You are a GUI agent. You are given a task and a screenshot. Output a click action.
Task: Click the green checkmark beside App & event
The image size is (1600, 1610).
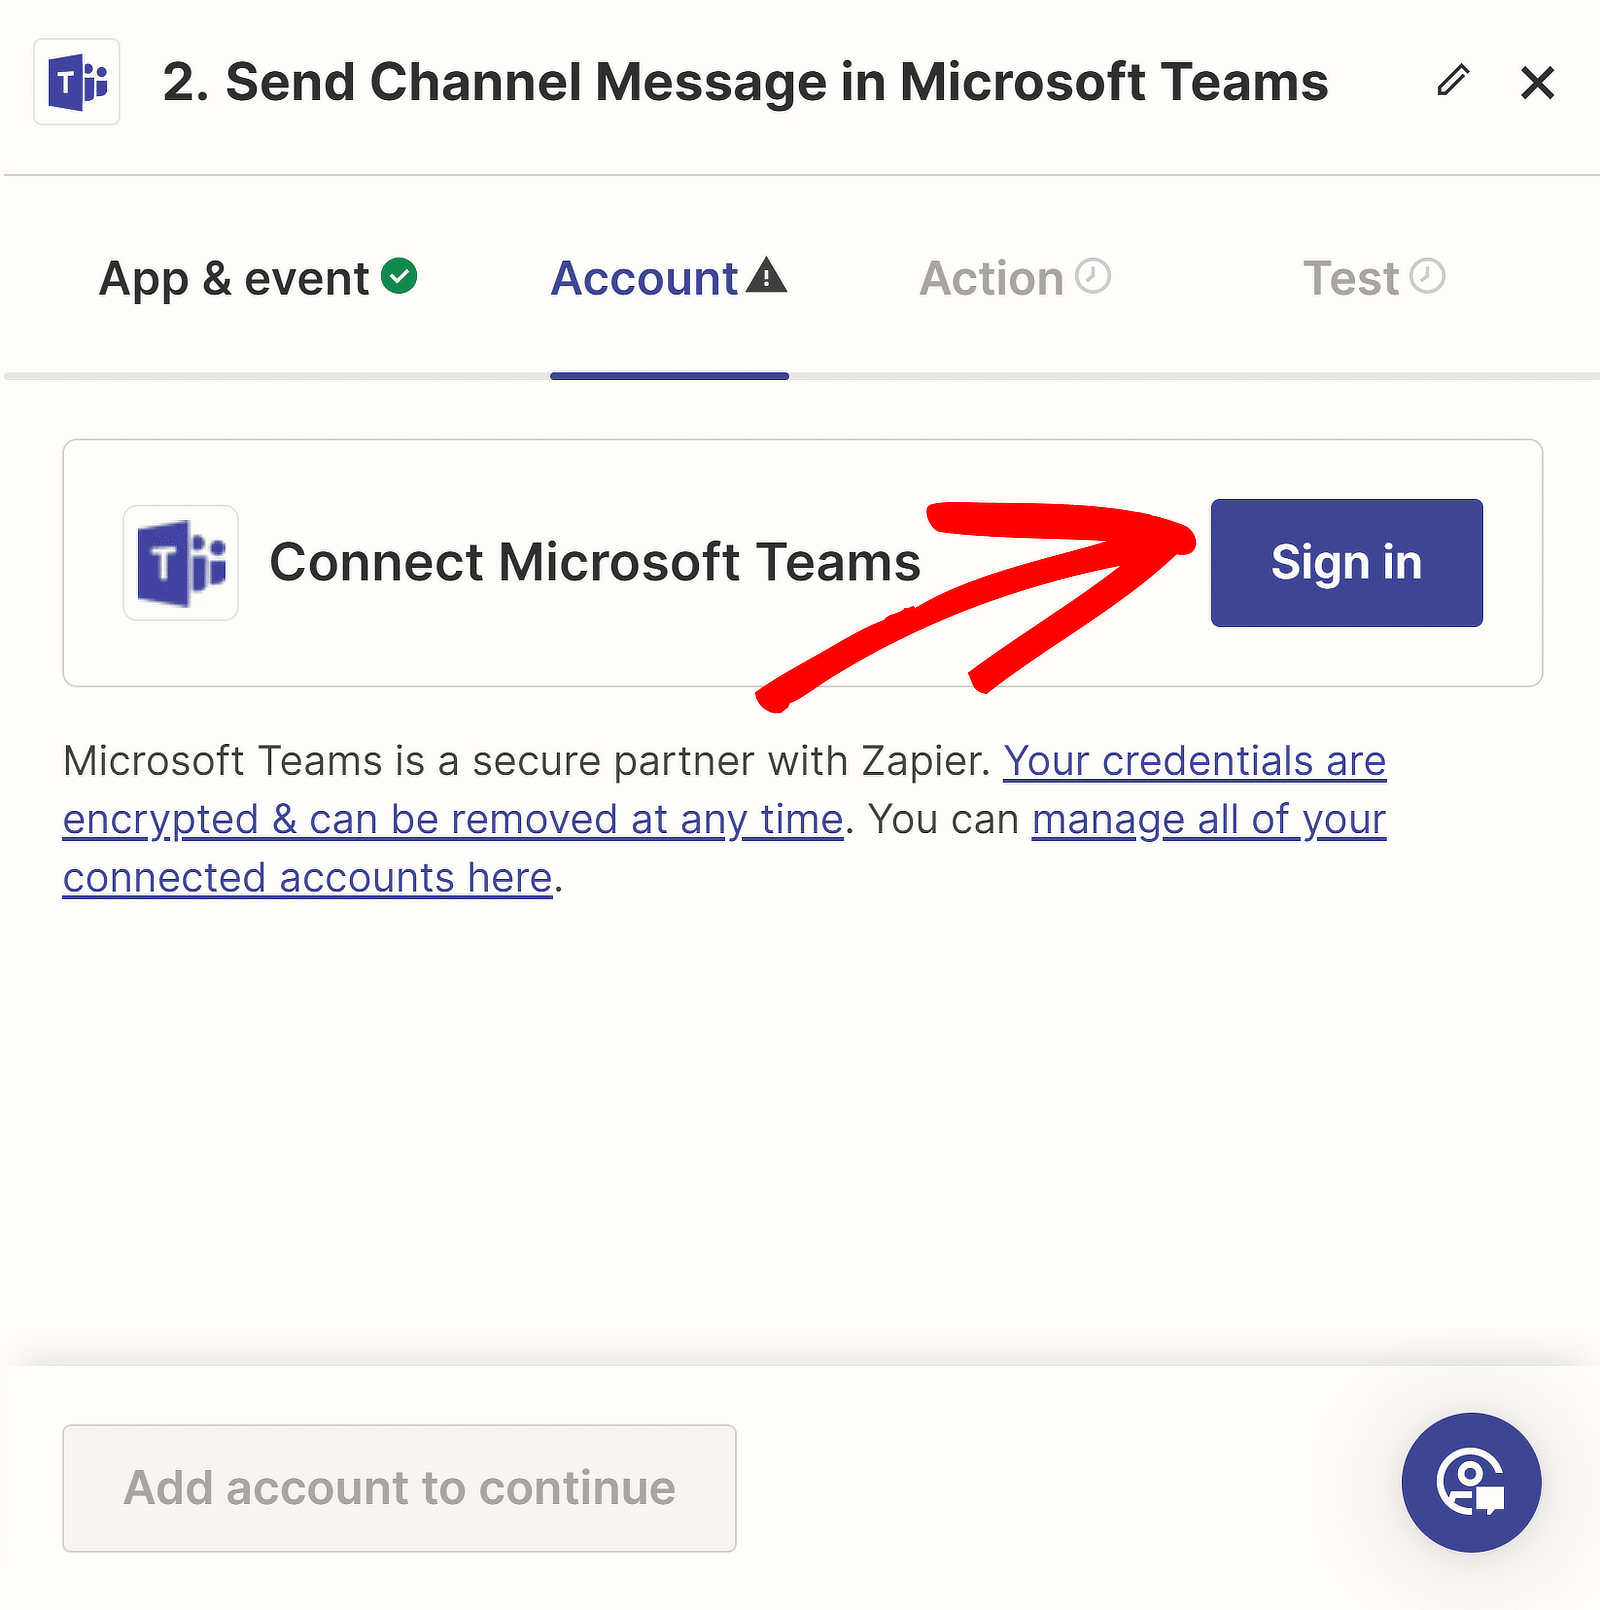[400, 276]
